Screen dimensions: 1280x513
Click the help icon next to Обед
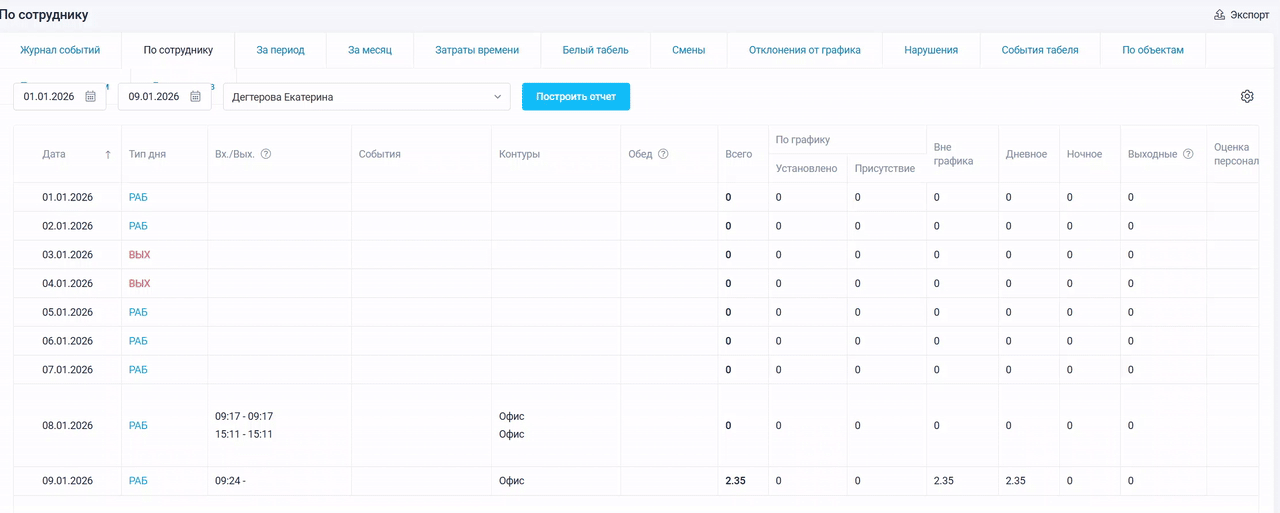click(x=663, y=154)
